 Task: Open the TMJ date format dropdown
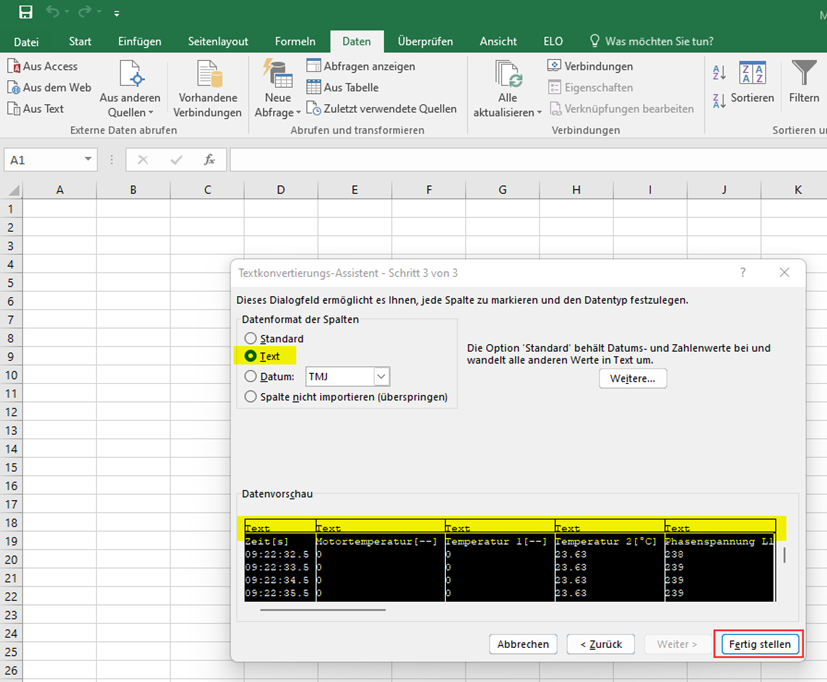click(x=381, y=377)
